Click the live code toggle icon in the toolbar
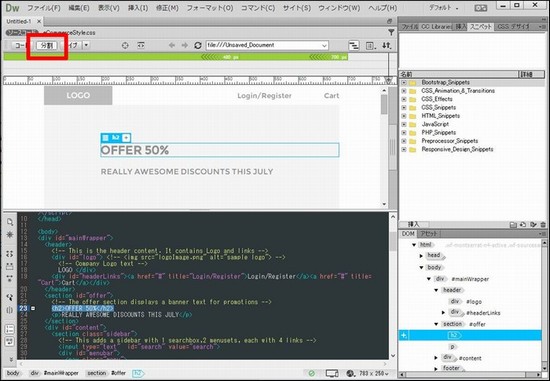Image resolution: width=550 pixels, height=381 pixels. (141, 46)
